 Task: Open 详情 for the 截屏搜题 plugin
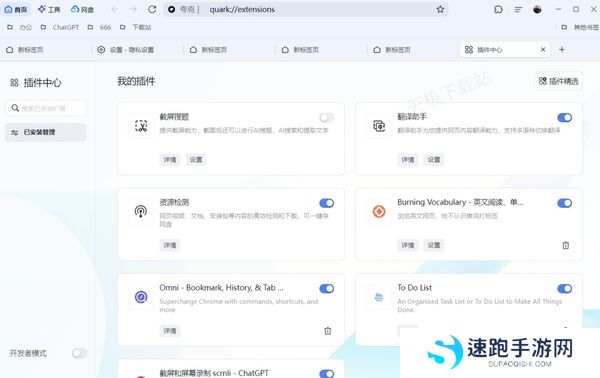[x=170, y=160]
